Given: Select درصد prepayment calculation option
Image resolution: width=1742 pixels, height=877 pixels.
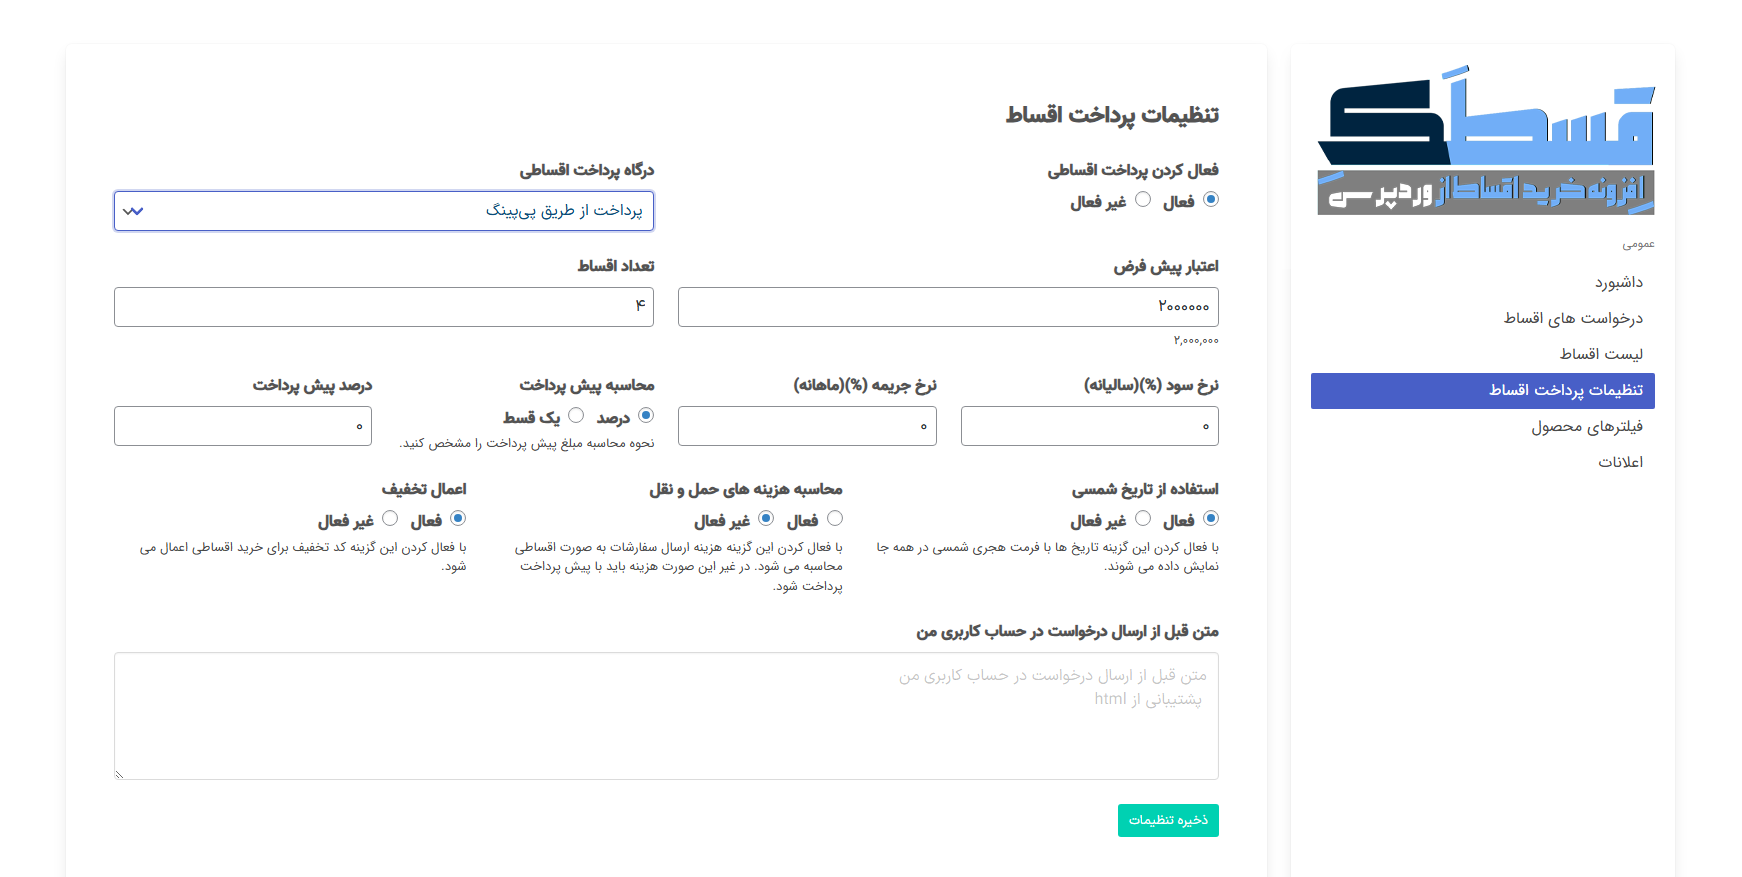Looking at the screenshot, I should point(646,415).
